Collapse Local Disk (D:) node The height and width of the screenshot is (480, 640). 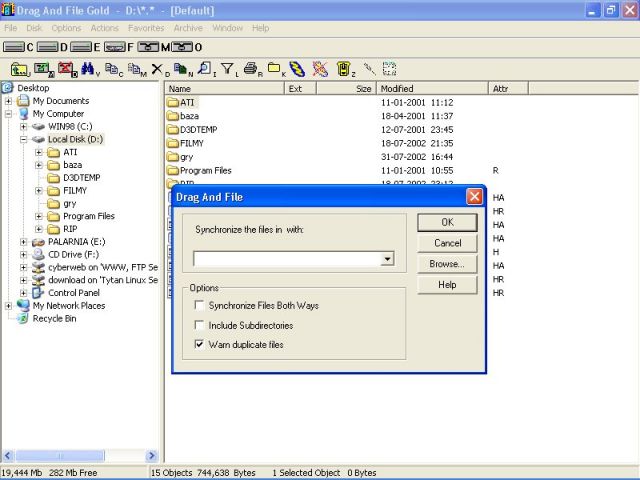tap(23, 139)
